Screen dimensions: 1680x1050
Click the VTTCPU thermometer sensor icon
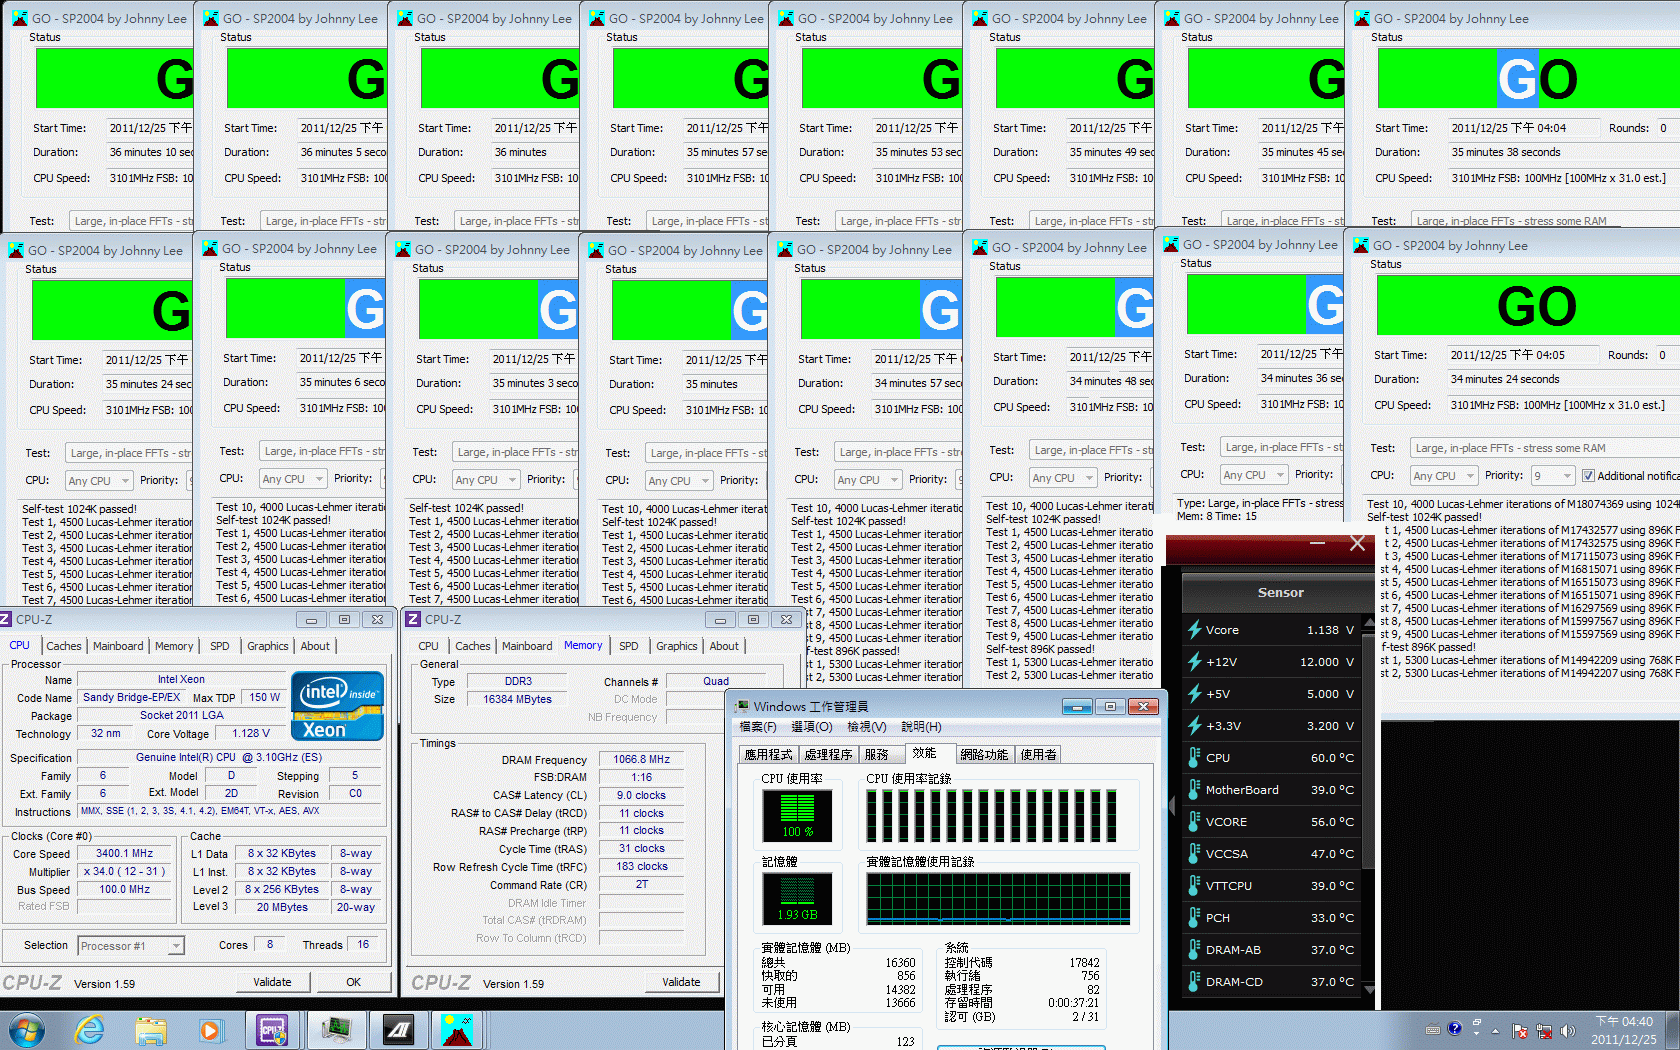click(x=1194, y=886)
